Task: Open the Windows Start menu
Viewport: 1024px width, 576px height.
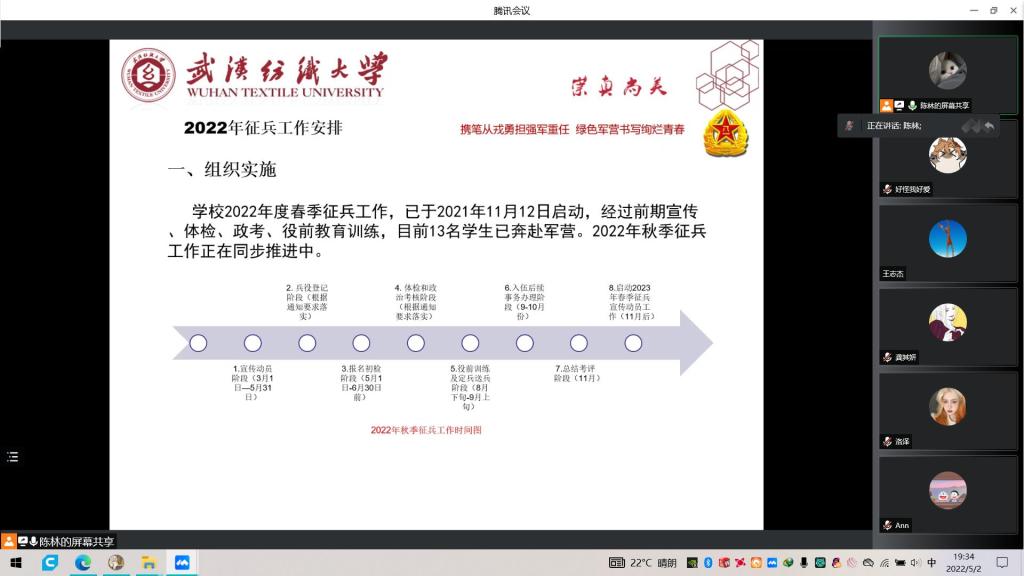Action: tap(17, 563)
